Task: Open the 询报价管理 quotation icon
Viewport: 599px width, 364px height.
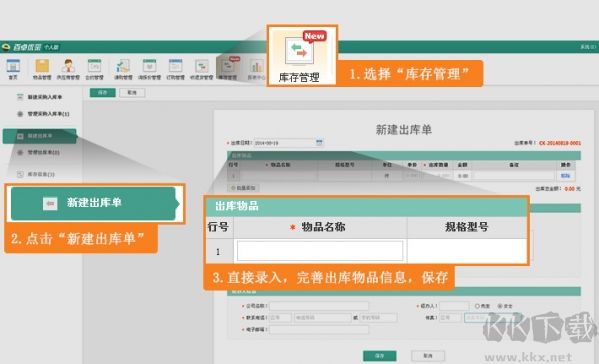Action: pyautogui.click(x=149, y=69)
